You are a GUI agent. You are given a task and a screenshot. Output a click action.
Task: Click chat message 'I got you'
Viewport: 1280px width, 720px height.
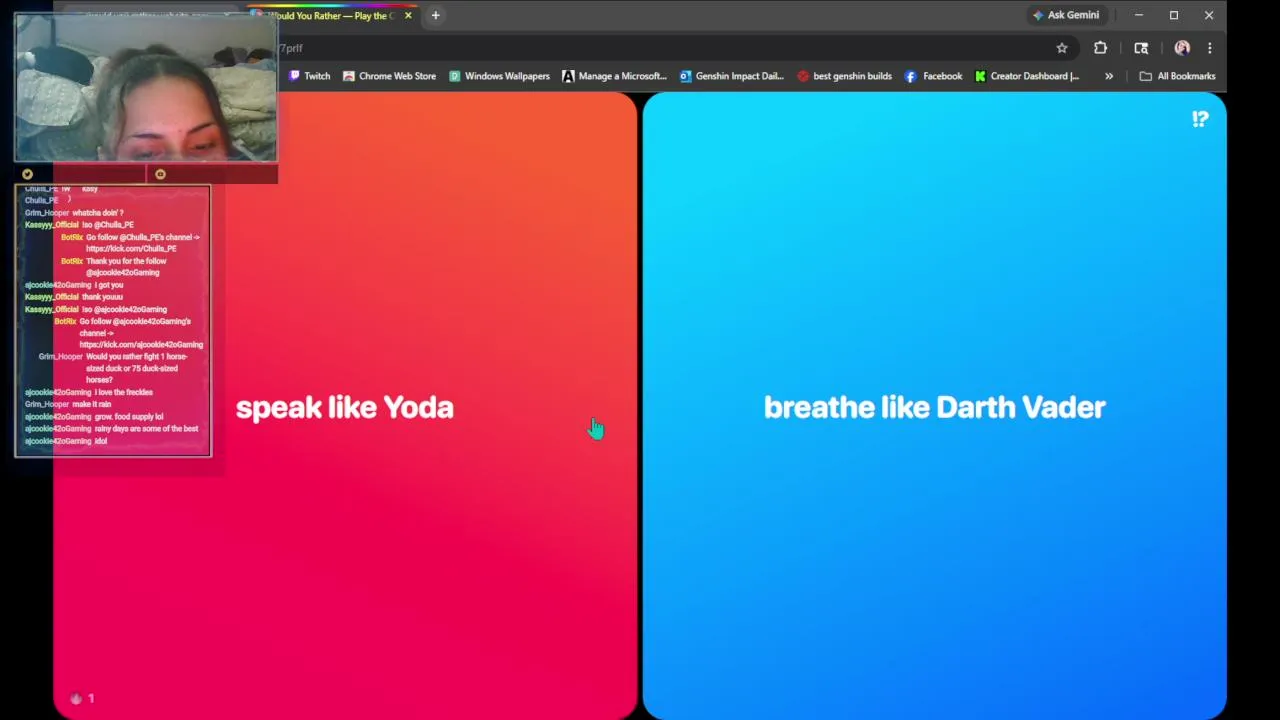pyautogui.click(x=109, y=285)
